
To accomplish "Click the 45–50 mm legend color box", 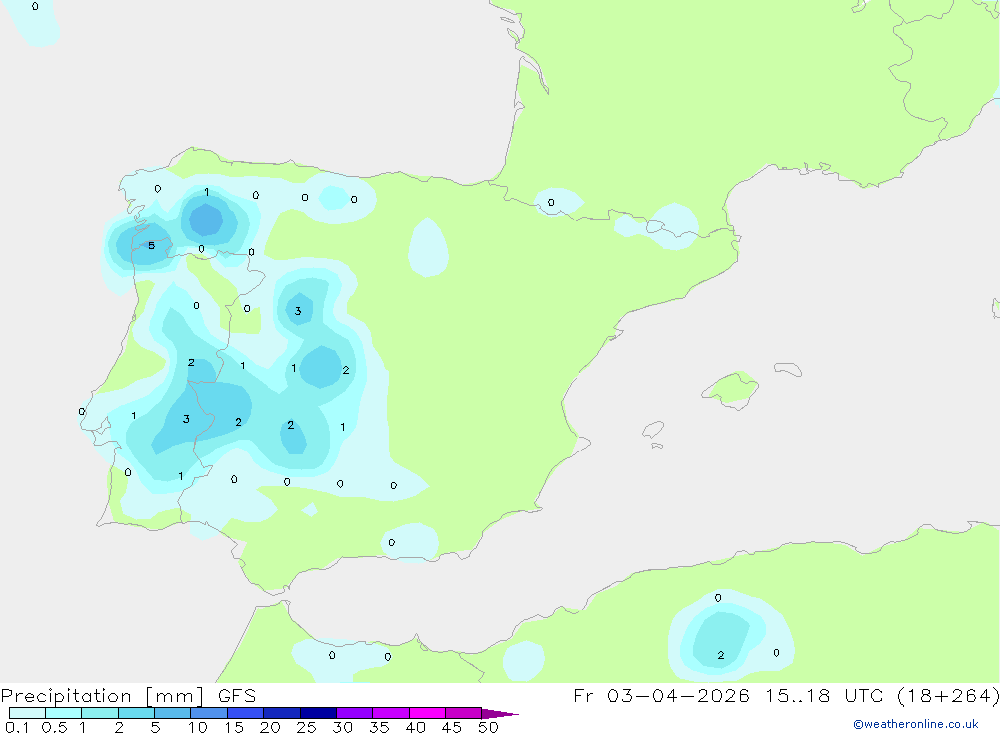I will 464,713.
